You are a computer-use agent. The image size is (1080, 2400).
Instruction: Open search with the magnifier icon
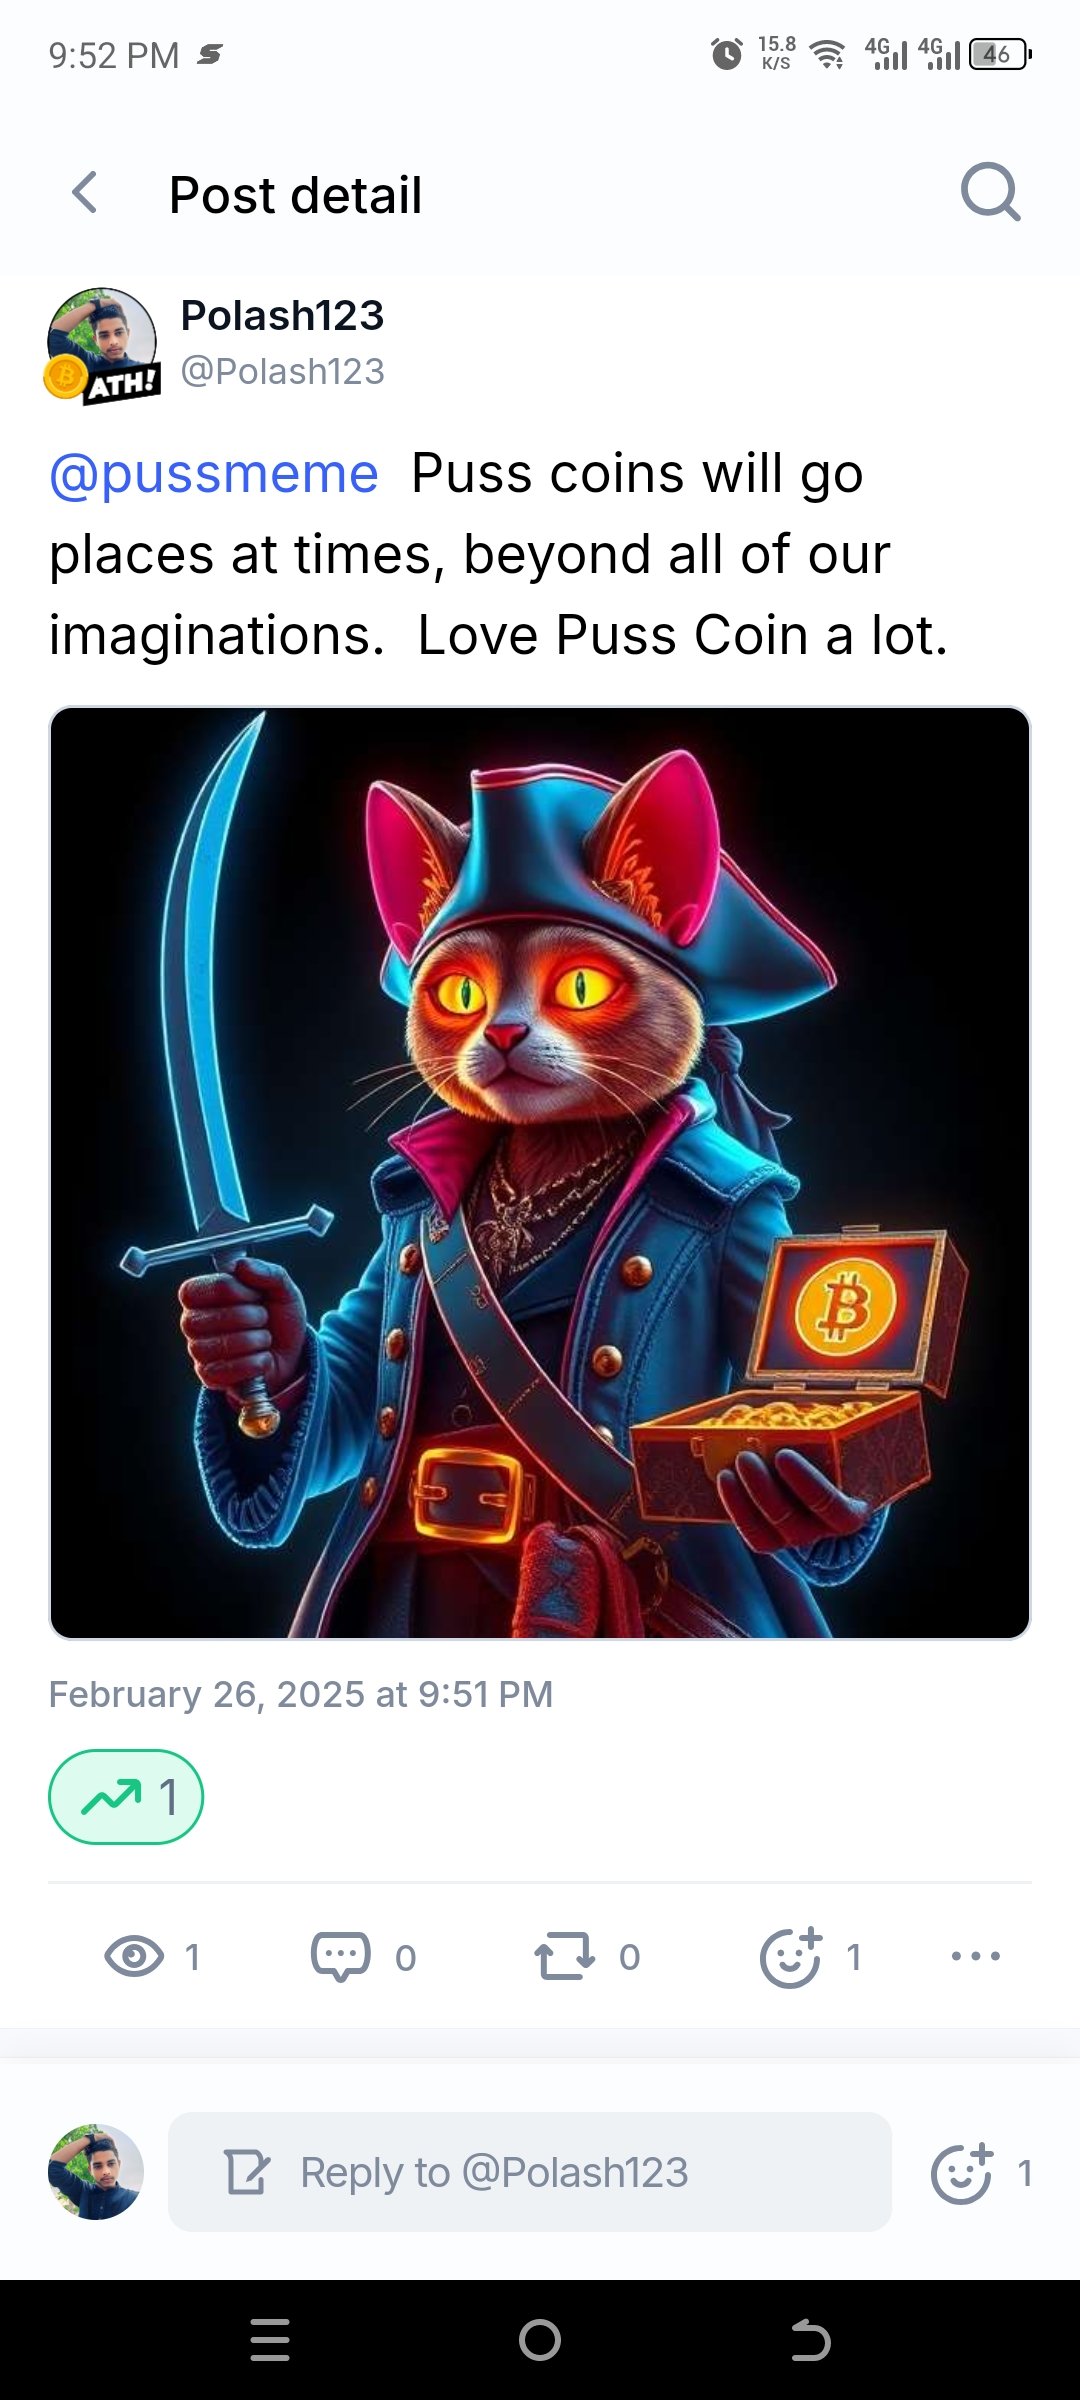(x=990, y=191)
